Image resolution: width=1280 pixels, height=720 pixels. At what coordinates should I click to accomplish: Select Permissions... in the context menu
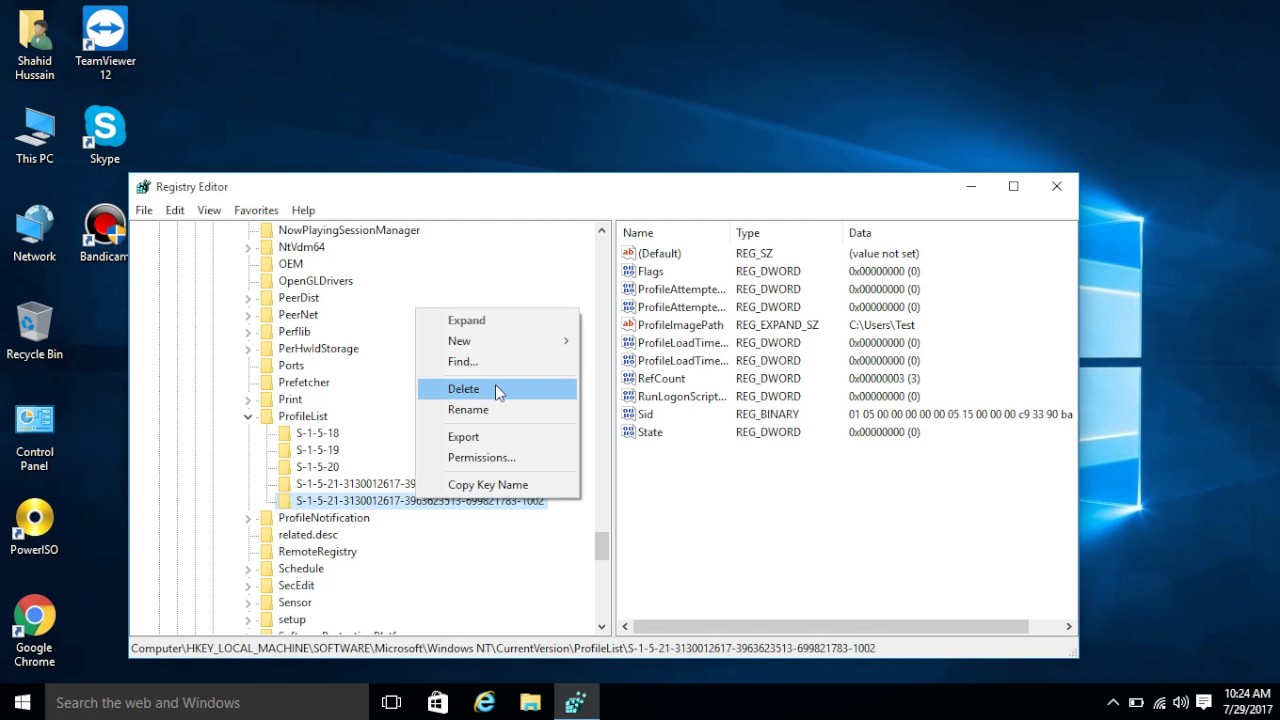point(482,458)
